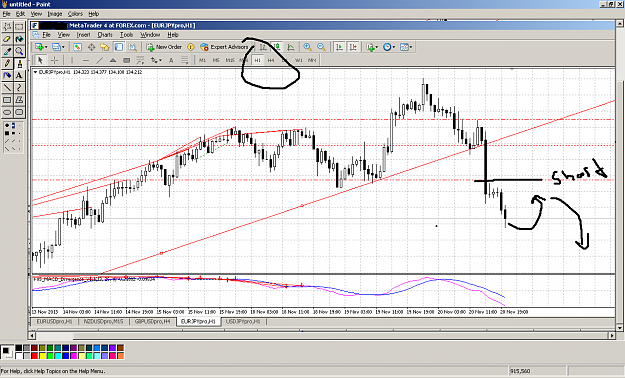Pick the Eraser tool in Paint
The width and height of the screenshot is (625, 378).
tap(7, 39)
